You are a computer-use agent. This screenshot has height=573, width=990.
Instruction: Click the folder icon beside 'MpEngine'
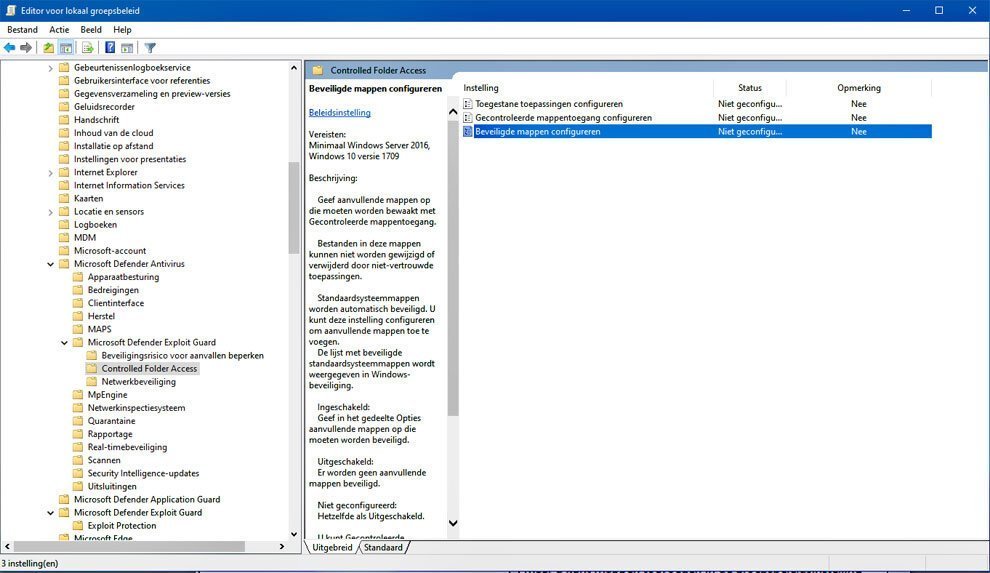tap(78, 394)
